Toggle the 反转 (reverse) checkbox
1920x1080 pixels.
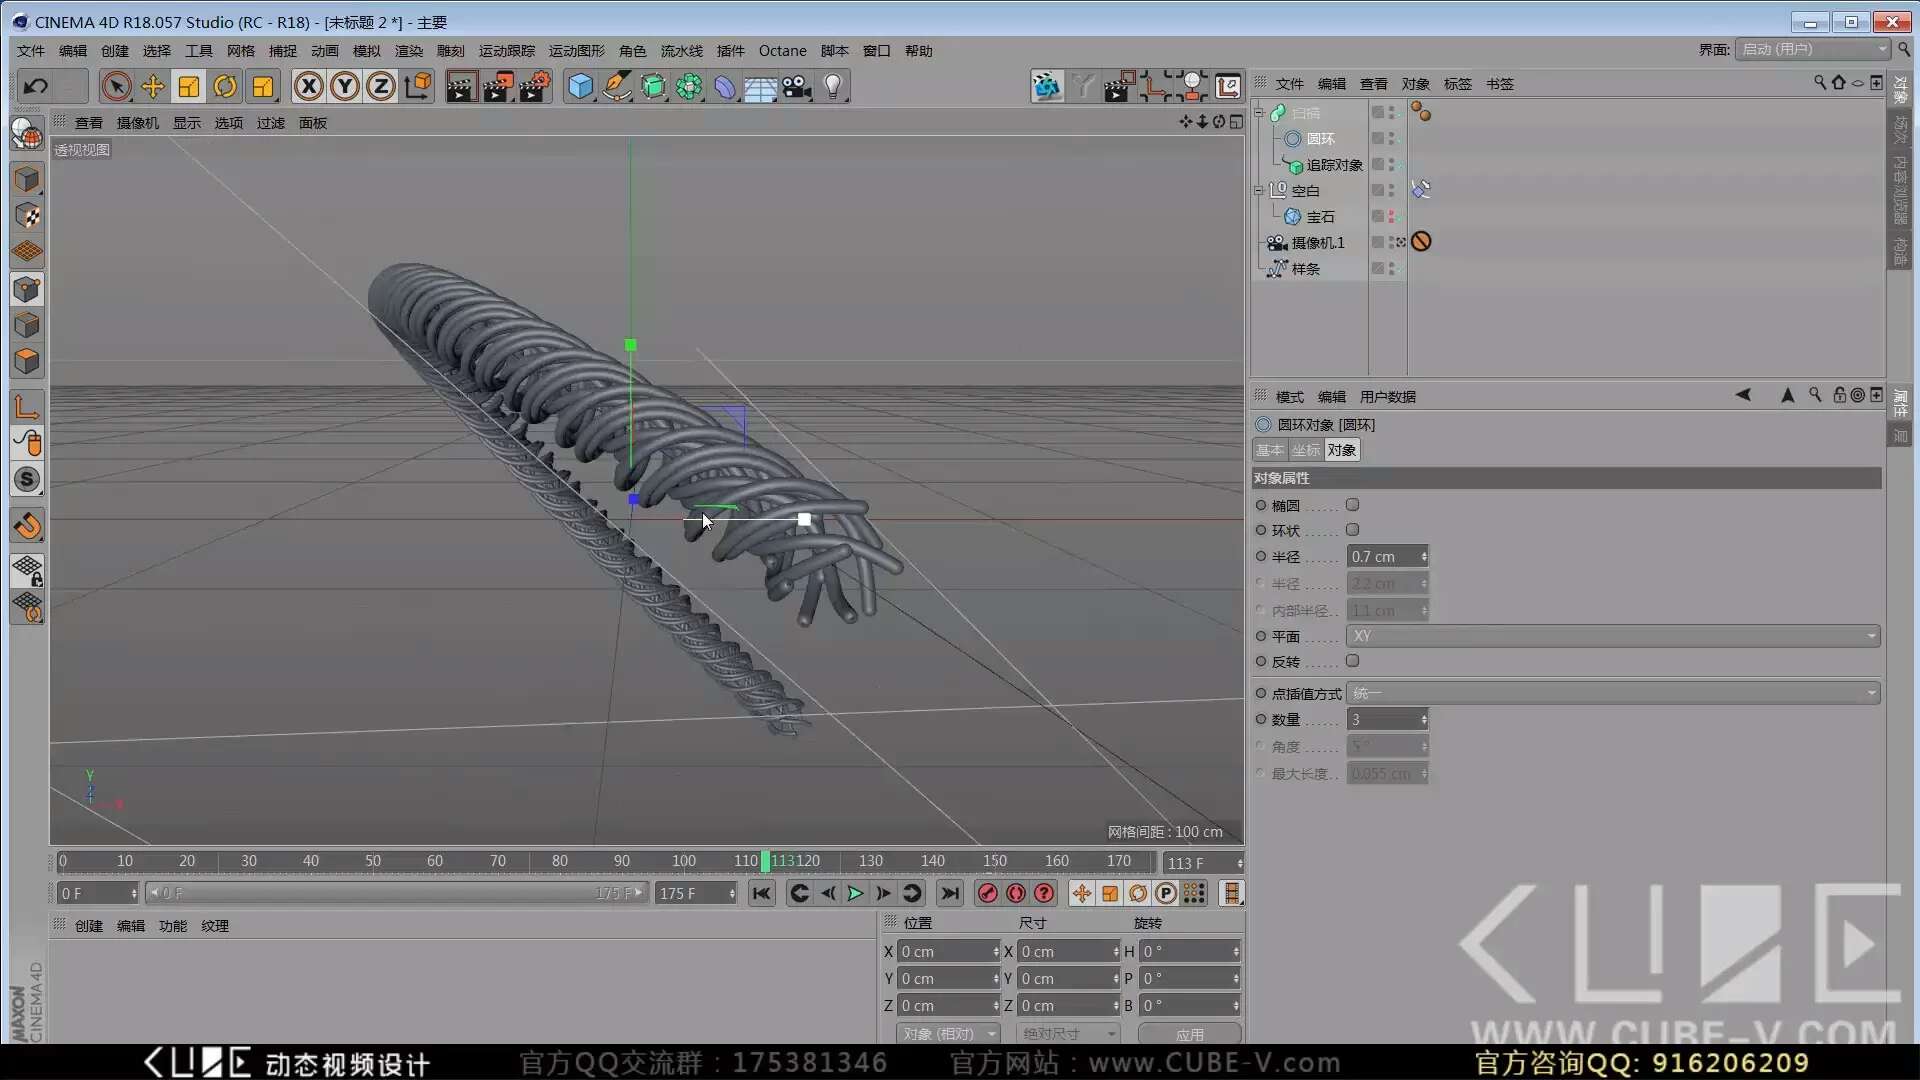pyautogui.click(x=1352, y=661)
